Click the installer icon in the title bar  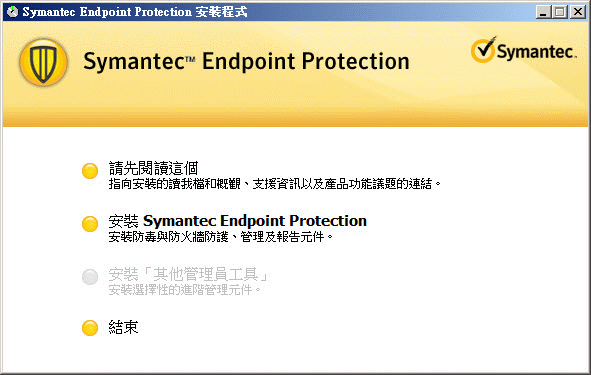click(12, 12)
